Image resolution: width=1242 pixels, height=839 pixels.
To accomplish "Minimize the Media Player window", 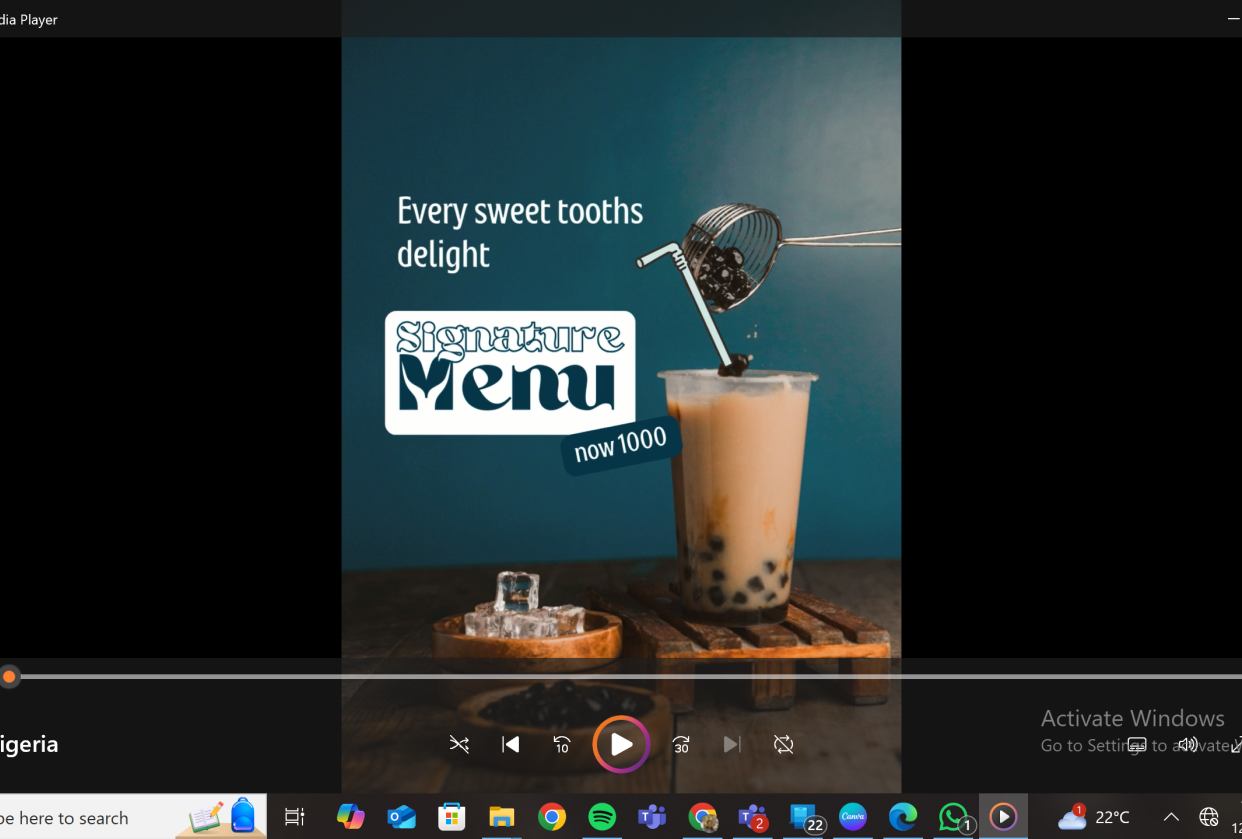I will pyautogui.click(x=1233, y=19).
